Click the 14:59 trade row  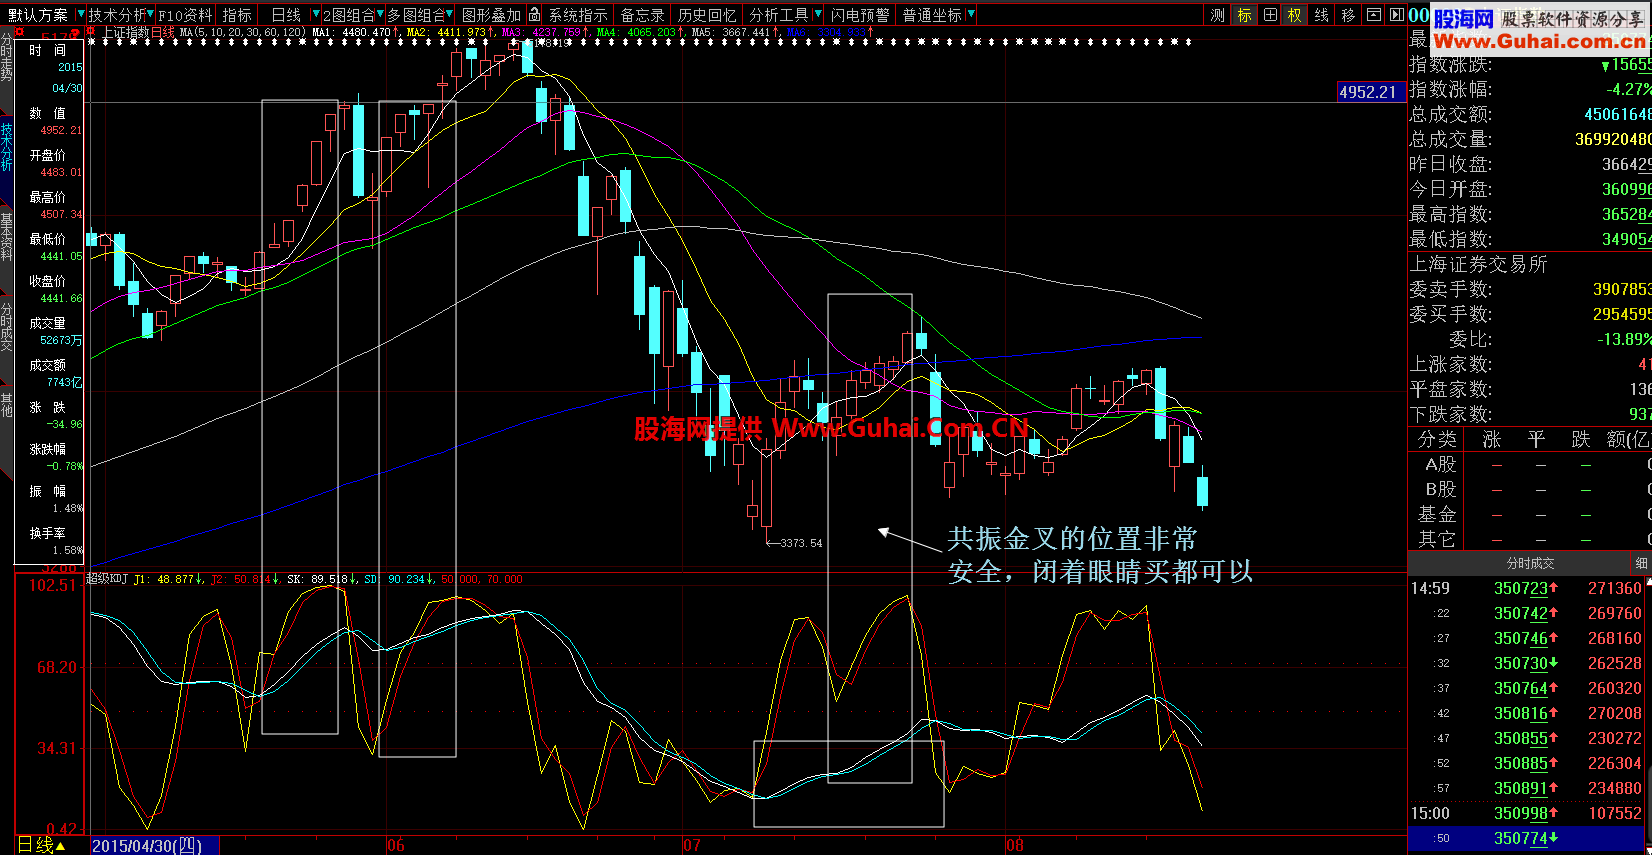[1530, 588]
